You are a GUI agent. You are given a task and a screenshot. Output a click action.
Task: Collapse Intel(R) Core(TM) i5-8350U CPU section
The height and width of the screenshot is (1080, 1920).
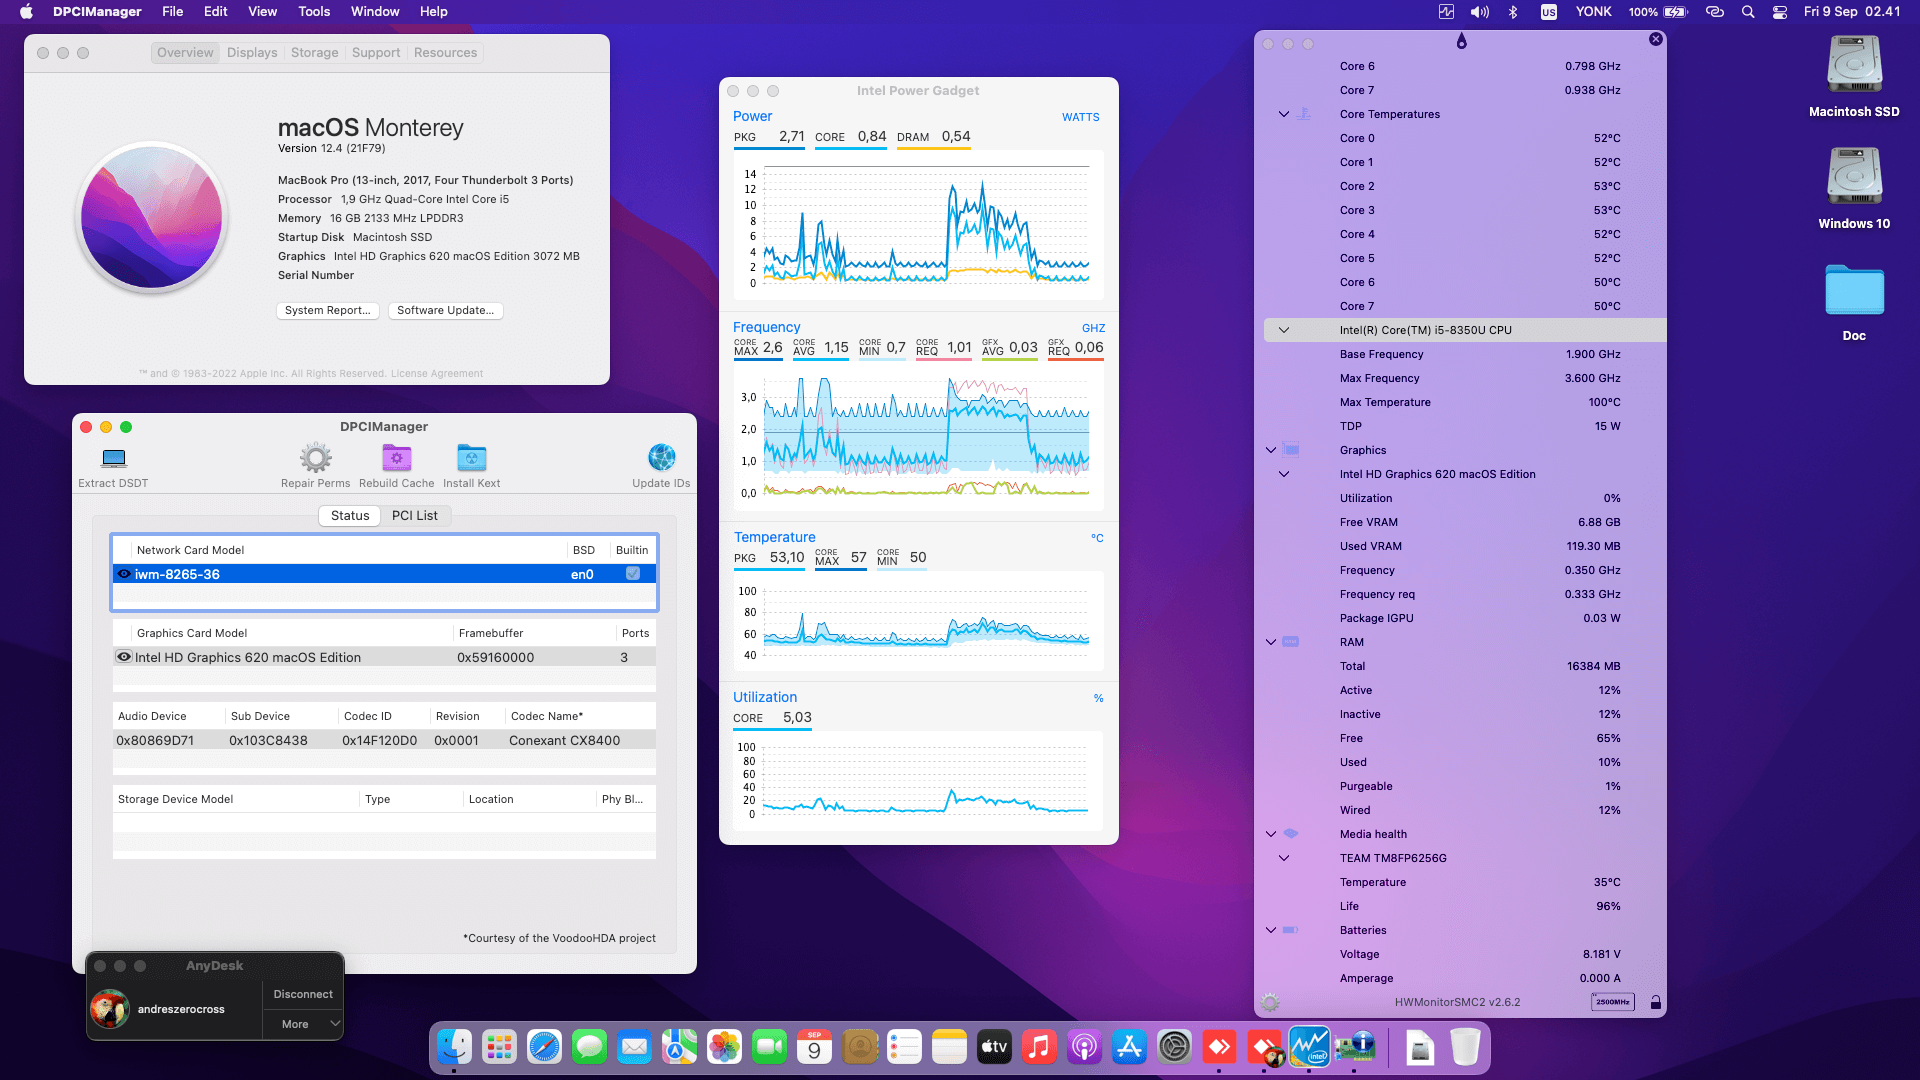[x=1284, y=330]
